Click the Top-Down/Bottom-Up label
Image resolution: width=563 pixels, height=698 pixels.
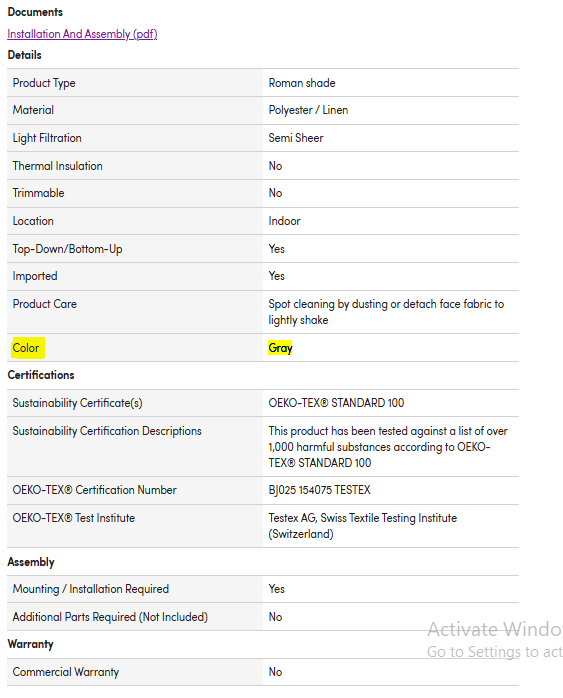click(x=67, y=249)
